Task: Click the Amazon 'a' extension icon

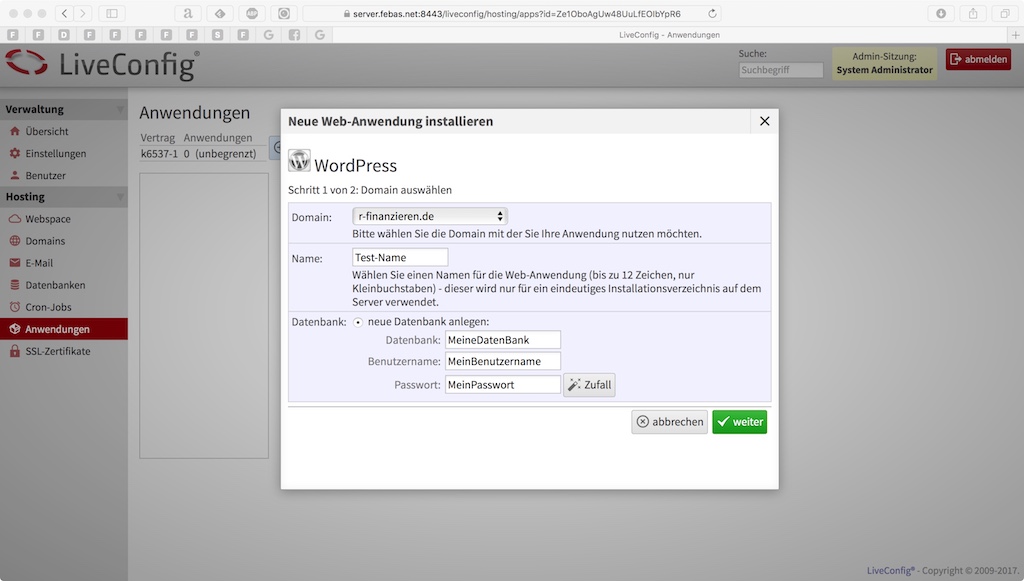Action: click(x=188, y=13)
